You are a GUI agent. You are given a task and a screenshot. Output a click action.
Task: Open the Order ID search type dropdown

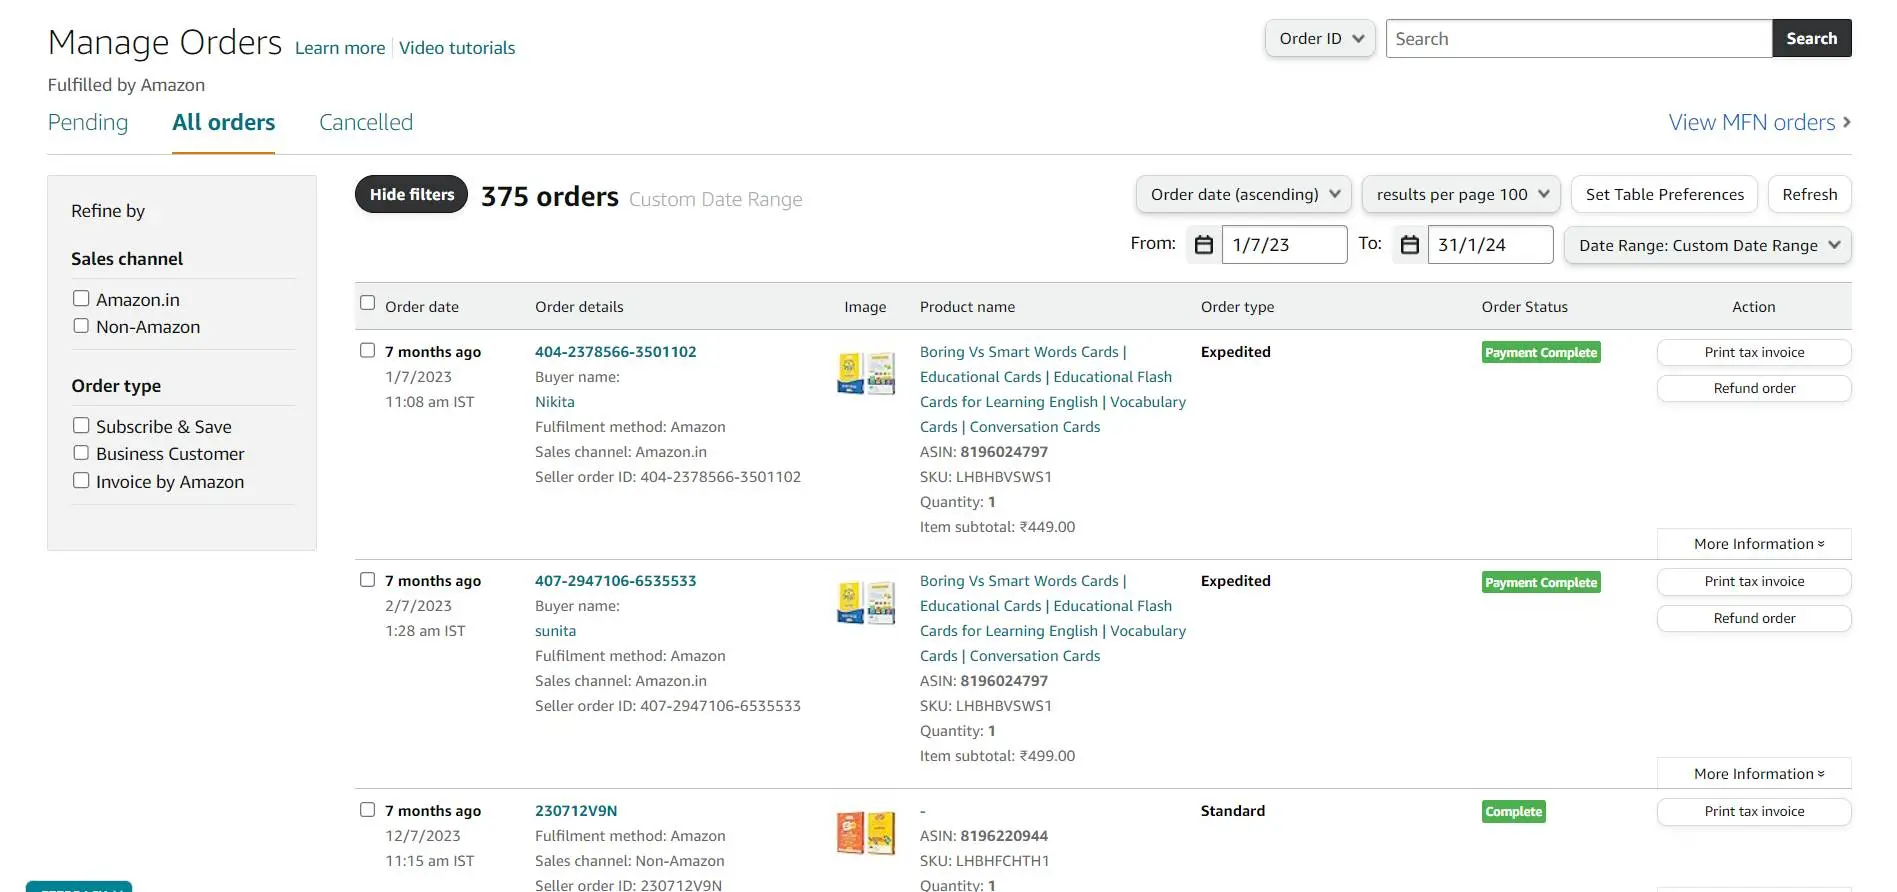tap(1320, 39)
